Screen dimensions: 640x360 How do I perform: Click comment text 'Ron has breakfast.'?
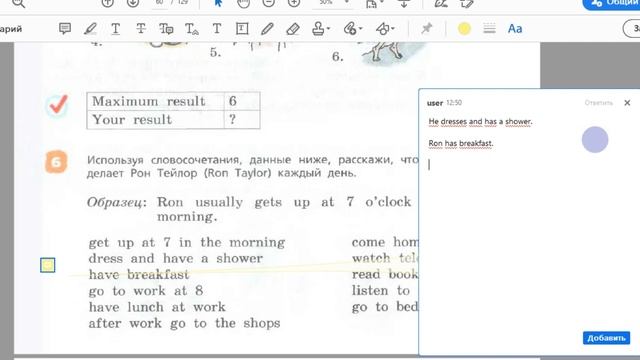(461, 143)
